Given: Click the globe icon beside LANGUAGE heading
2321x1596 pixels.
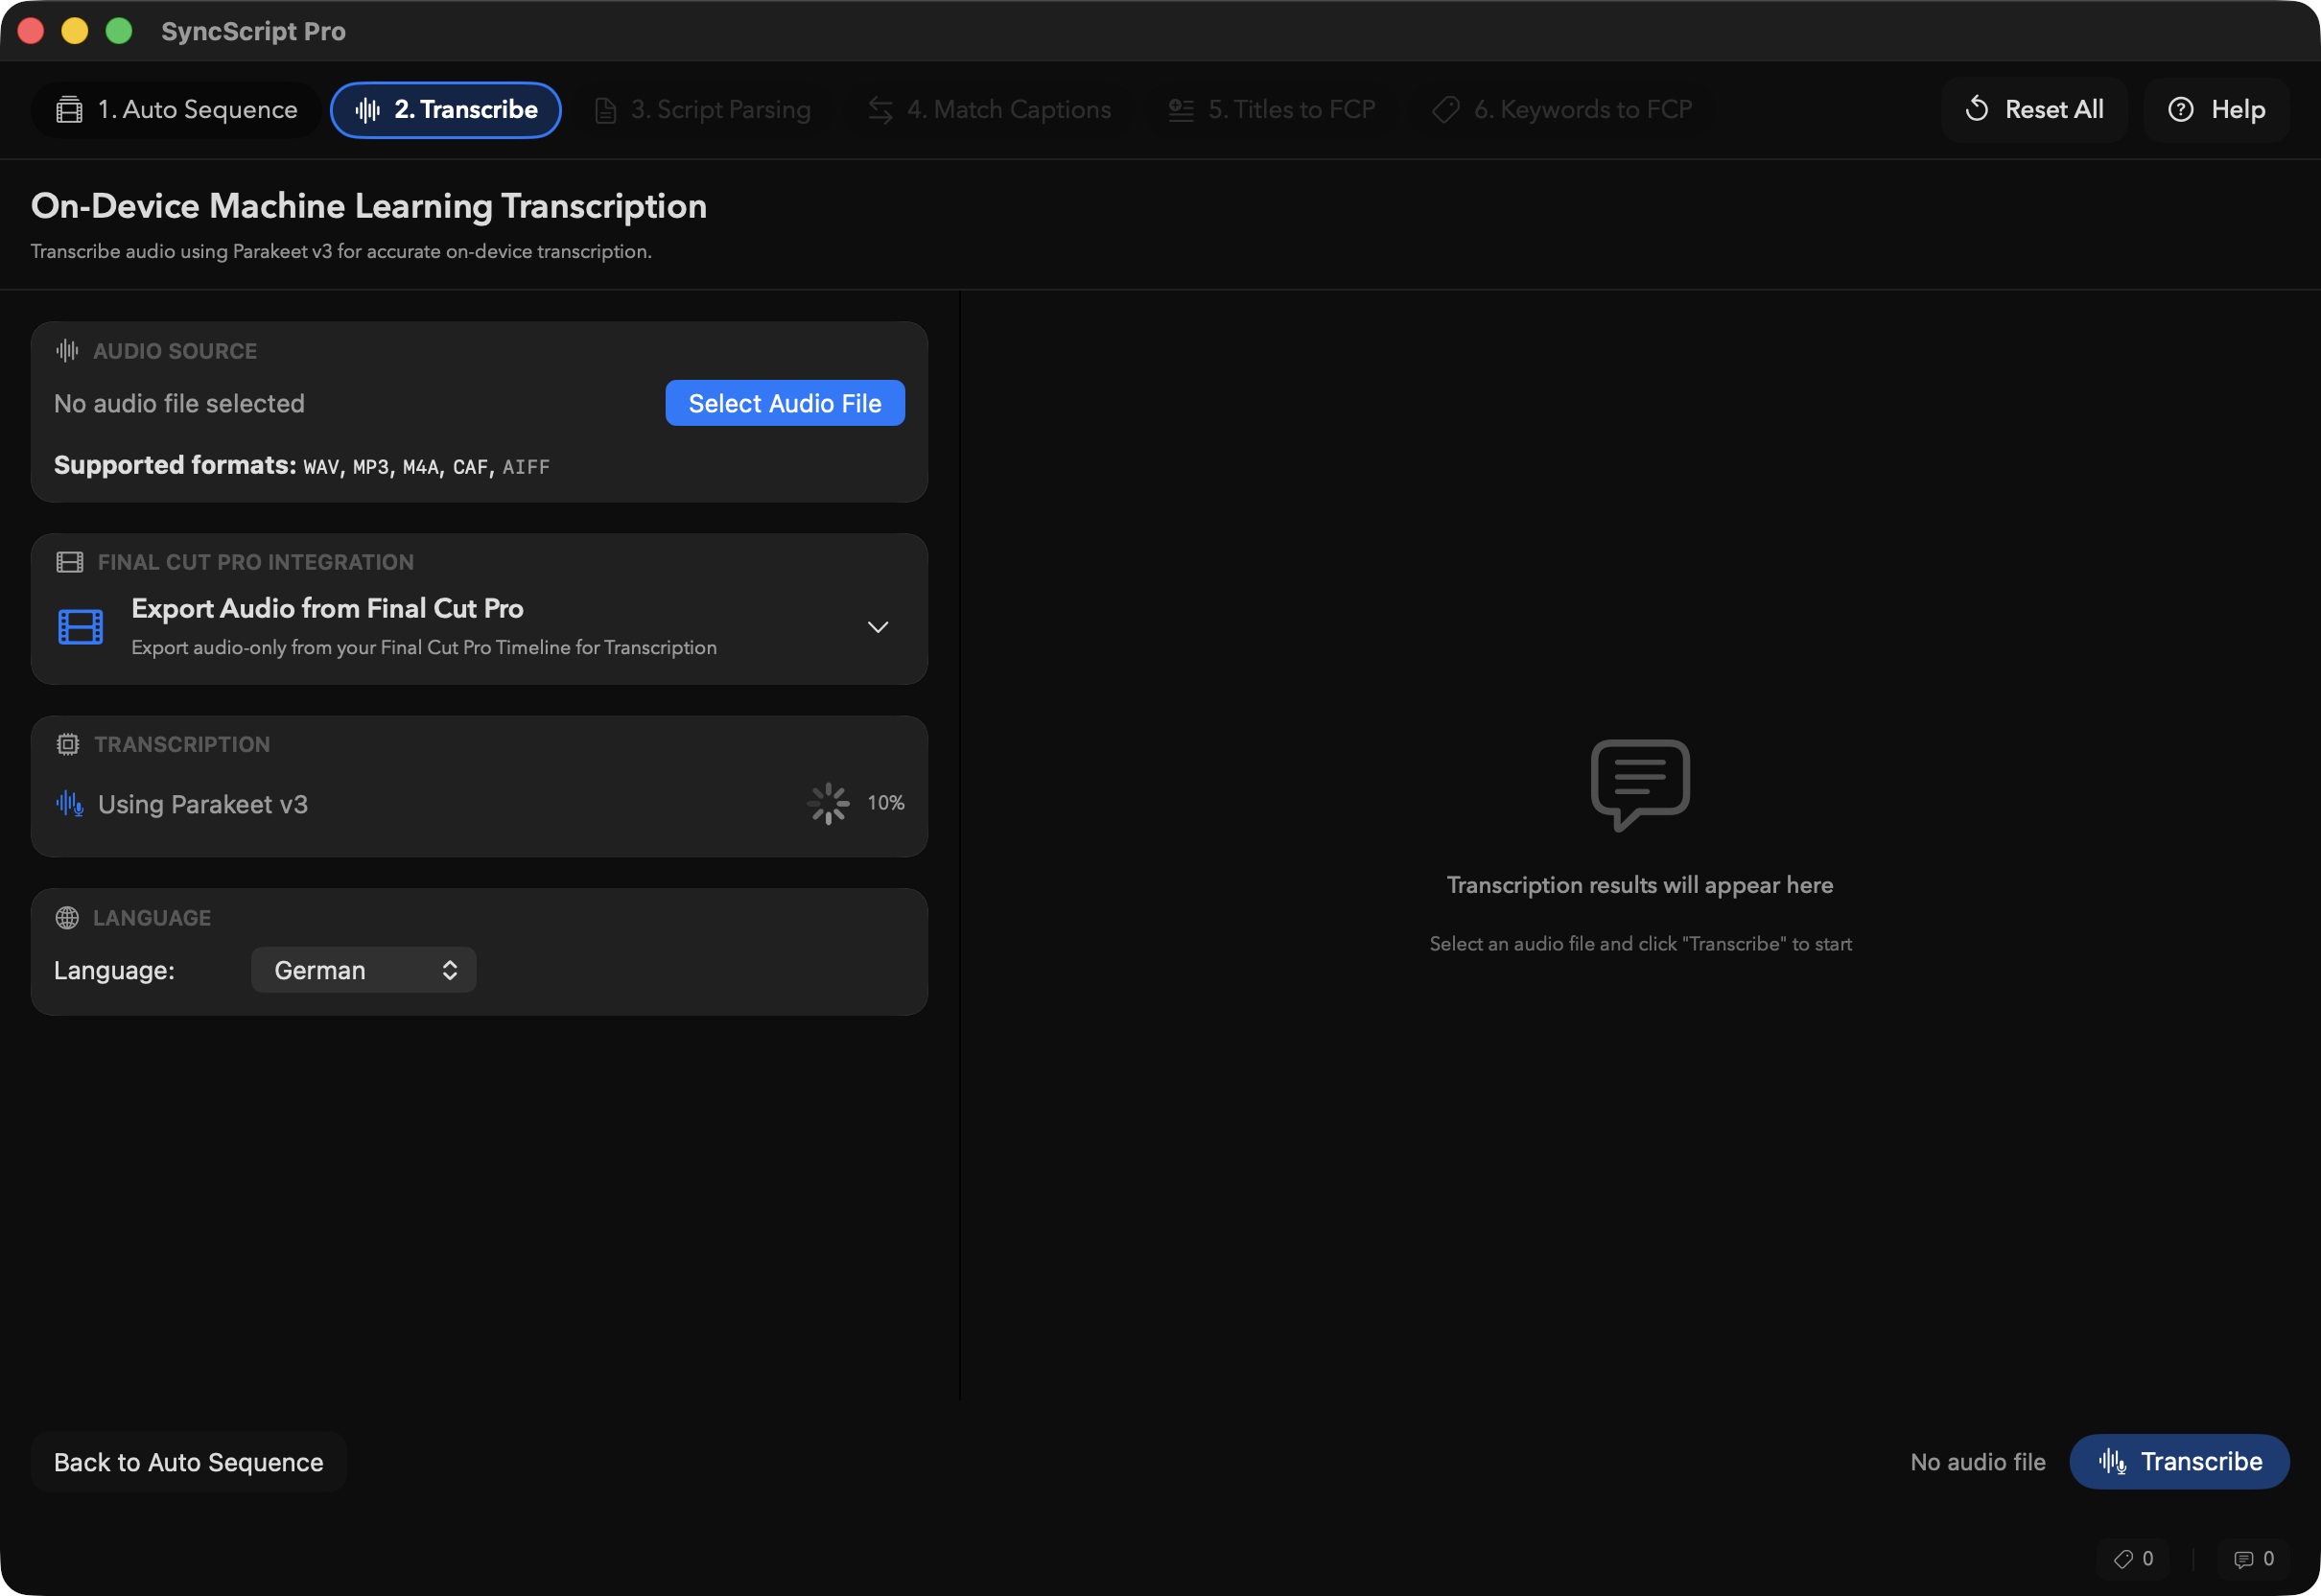Looking at the screenshot, I should 67,918.
